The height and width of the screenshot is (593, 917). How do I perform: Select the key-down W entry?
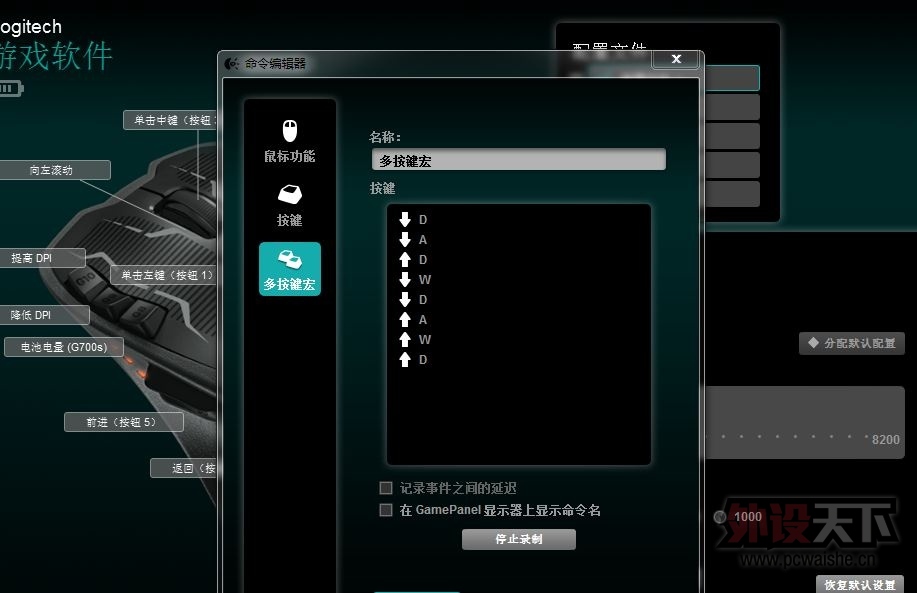415,280
